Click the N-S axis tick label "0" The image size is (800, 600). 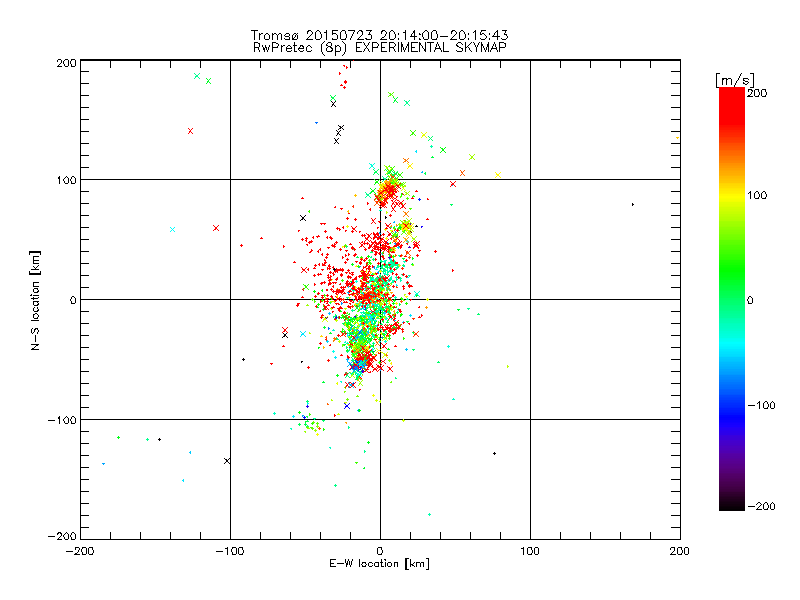click(x=73, y=300)
